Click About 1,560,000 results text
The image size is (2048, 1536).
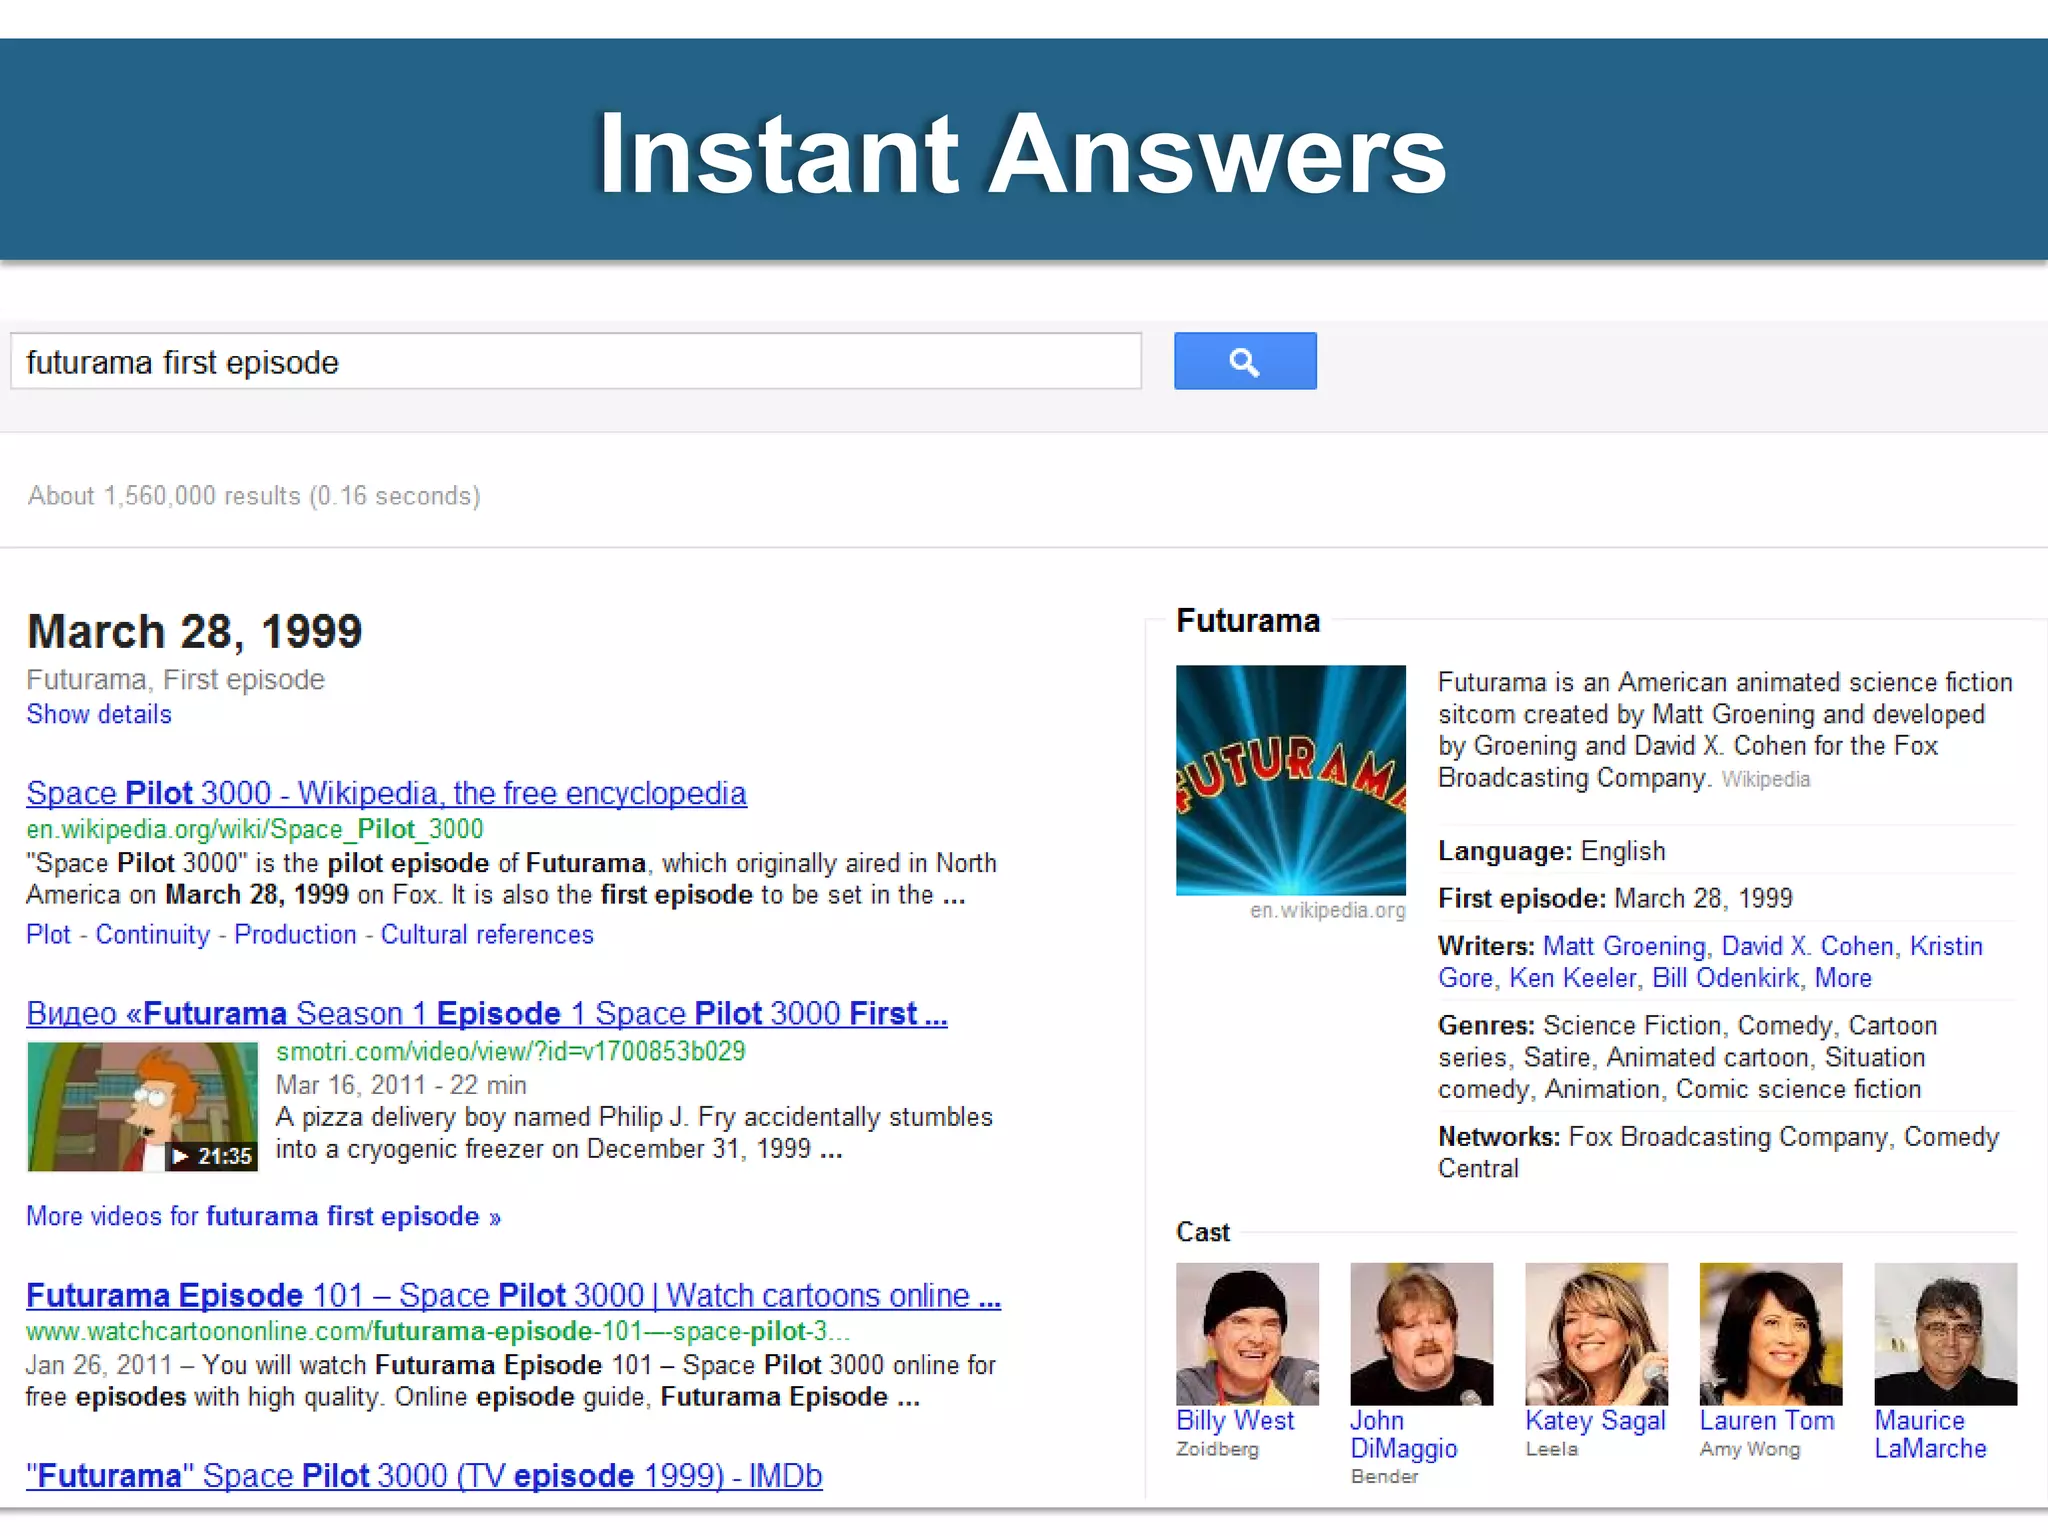click(254, 495)
